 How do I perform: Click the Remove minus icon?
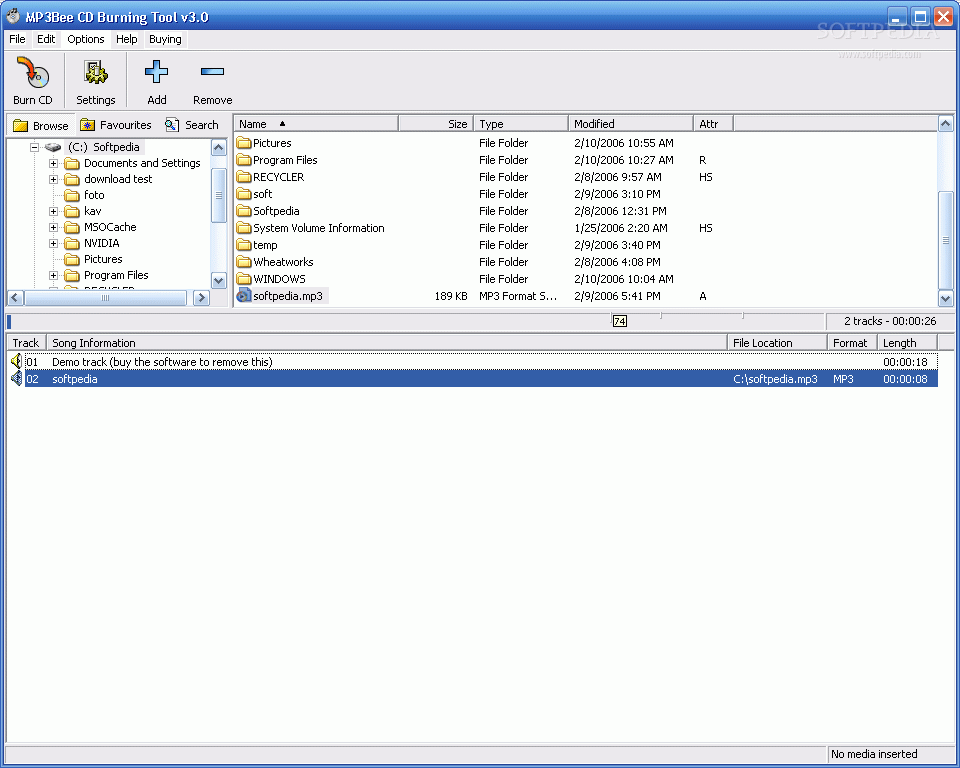tap(212, 72)
